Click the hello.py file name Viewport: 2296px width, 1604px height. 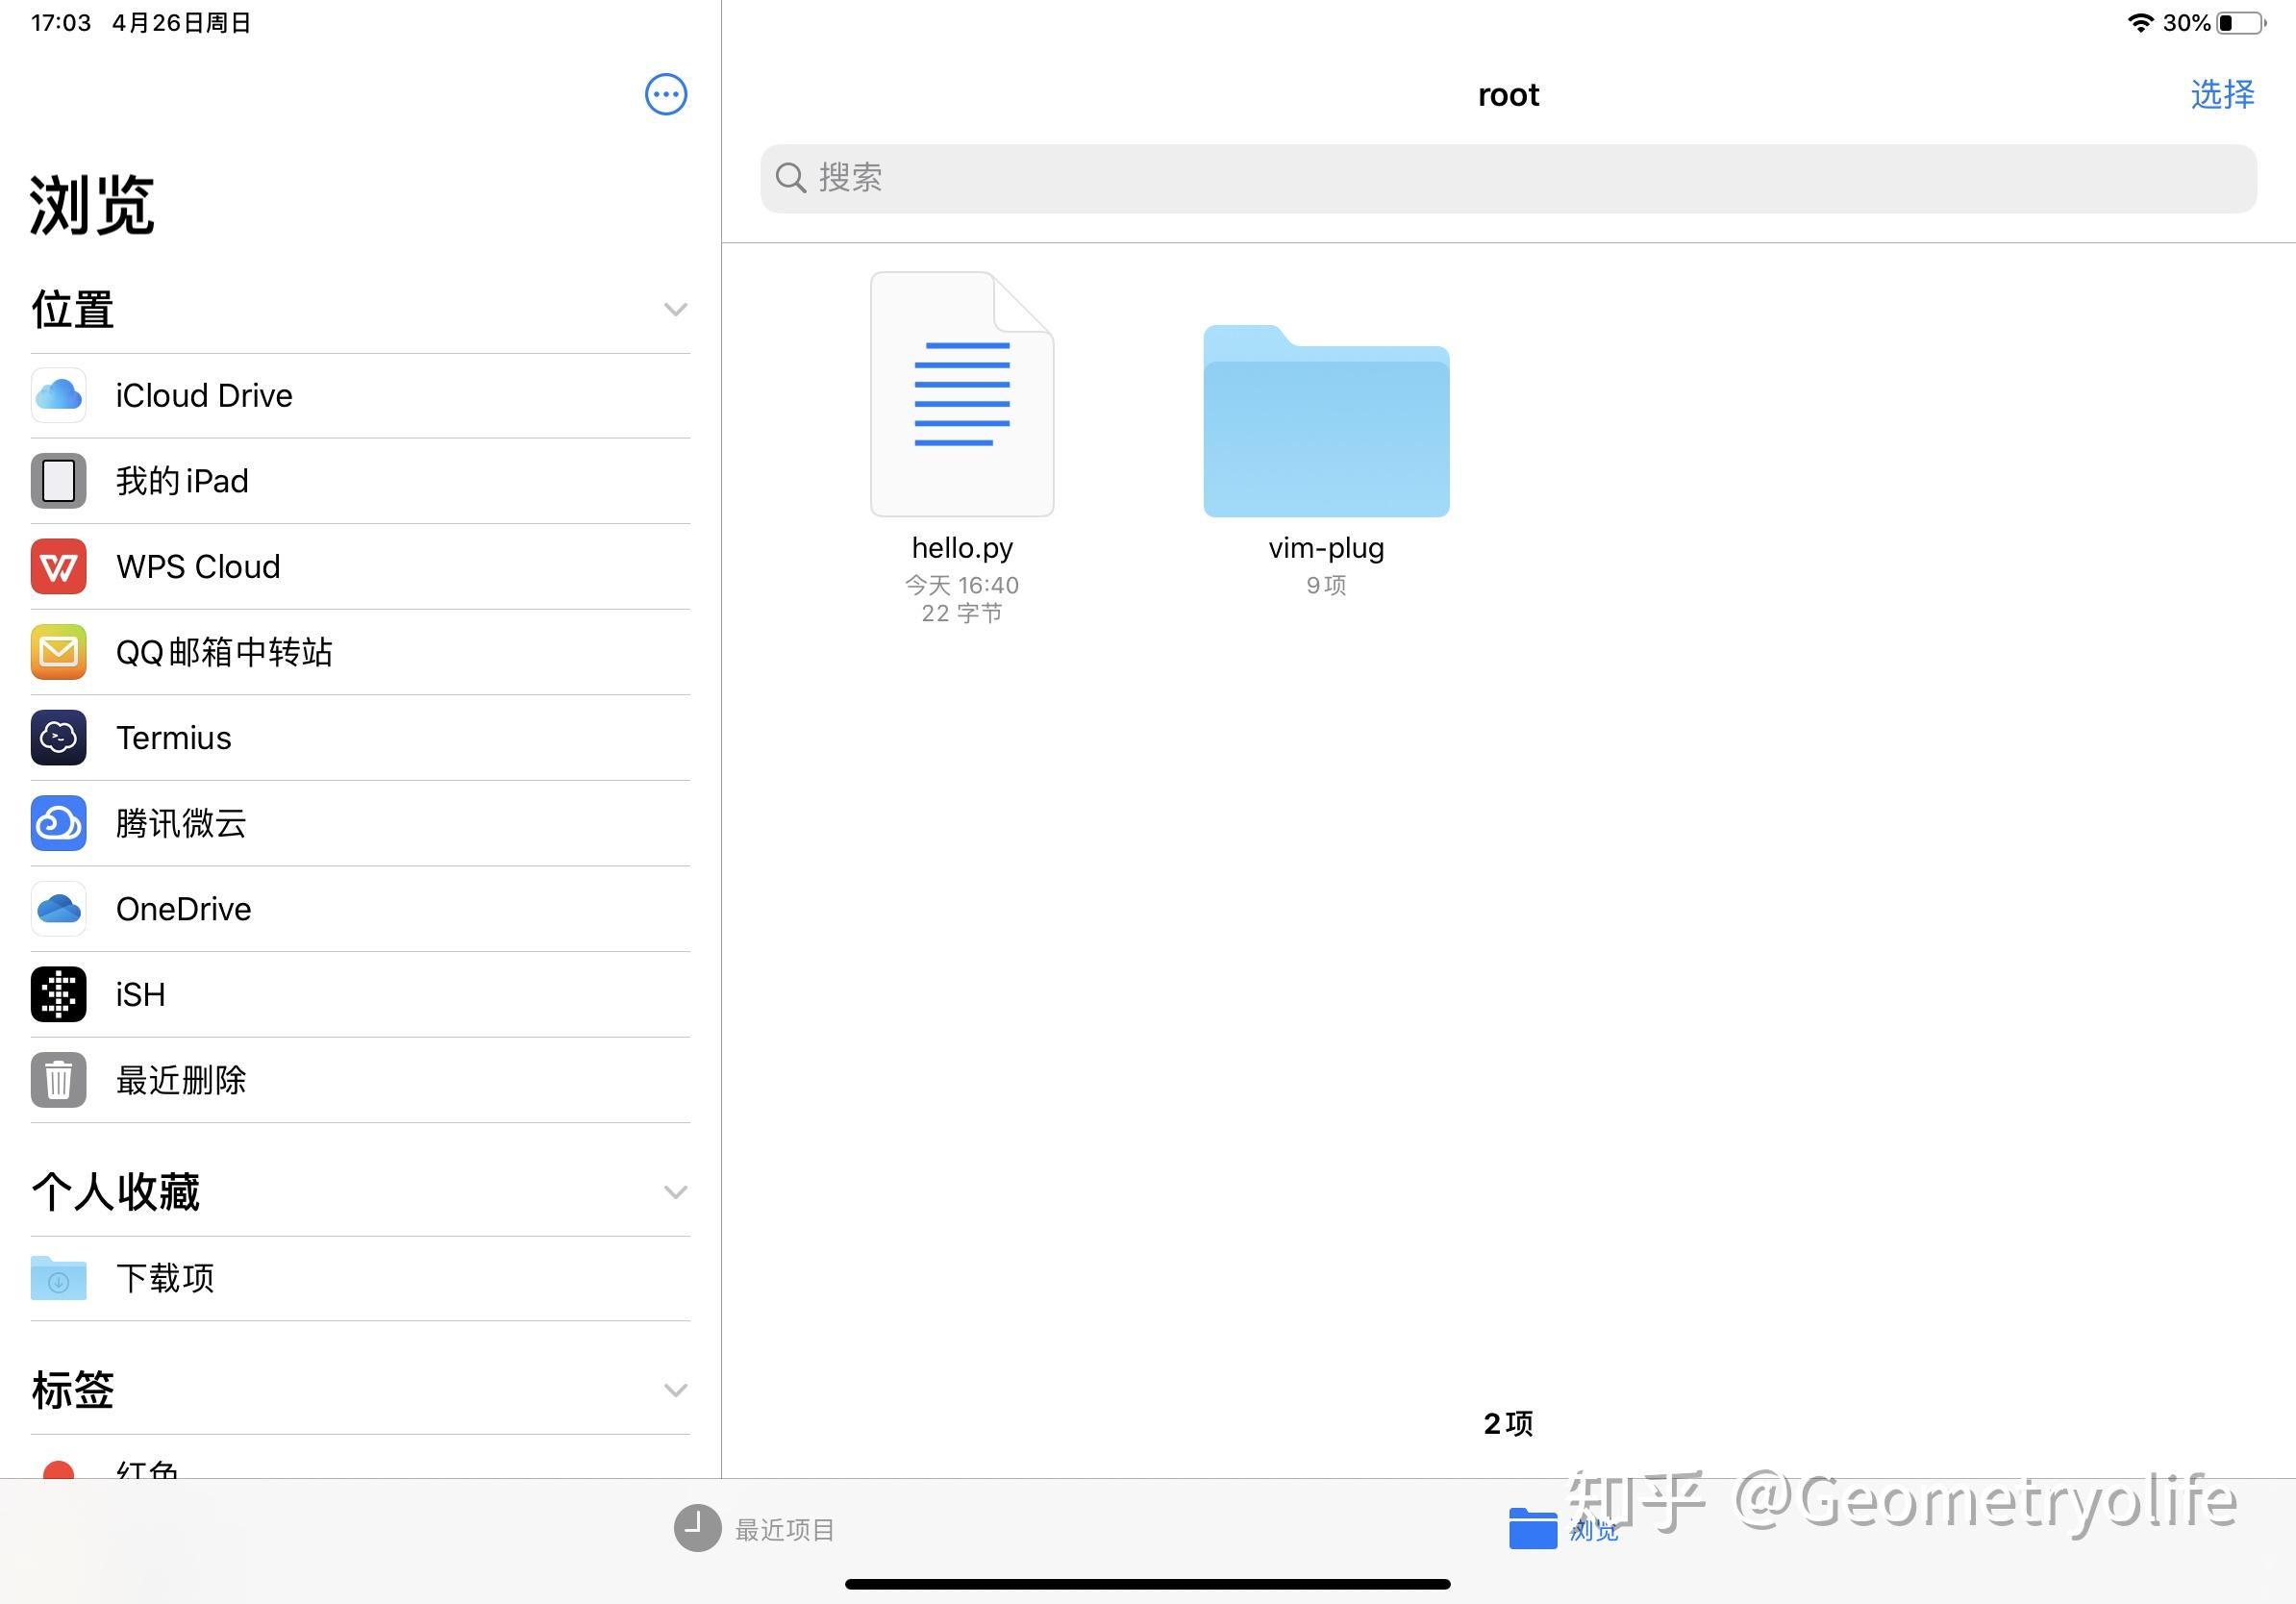click(x=962, y=548)
